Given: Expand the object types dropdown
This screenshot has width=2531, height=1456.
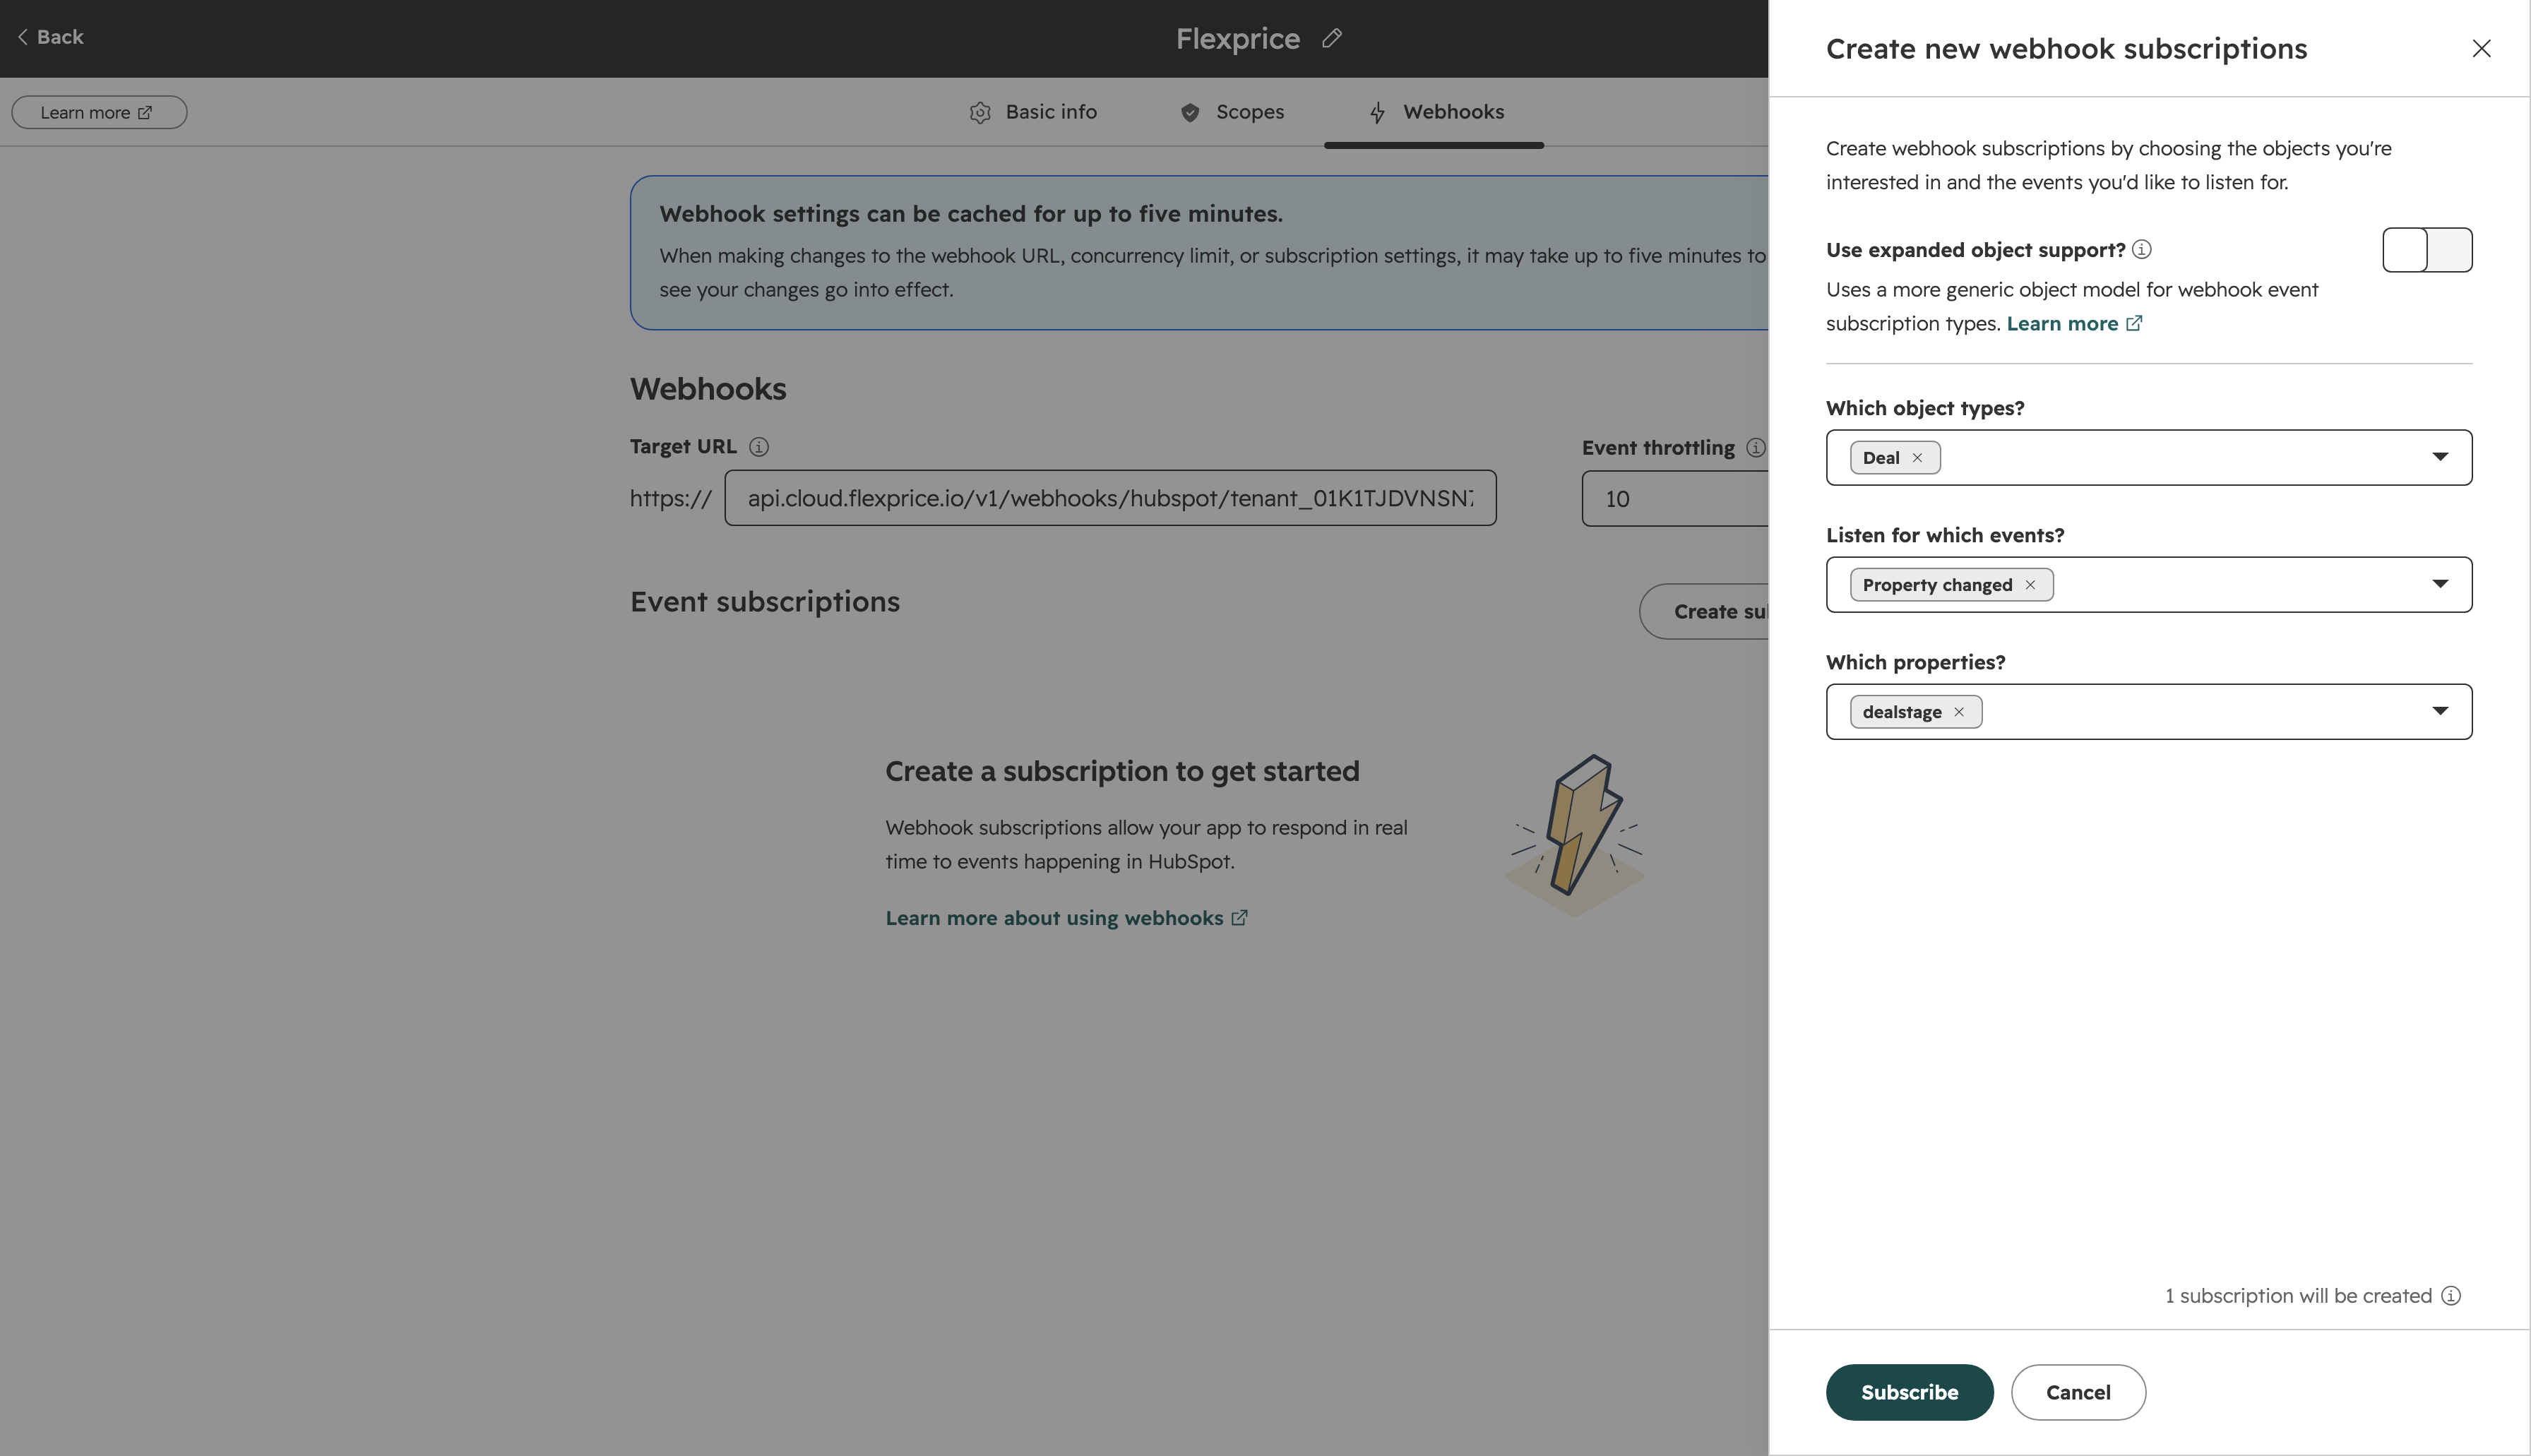Looking at the screenshot, I should click(x=2440, y=457).
